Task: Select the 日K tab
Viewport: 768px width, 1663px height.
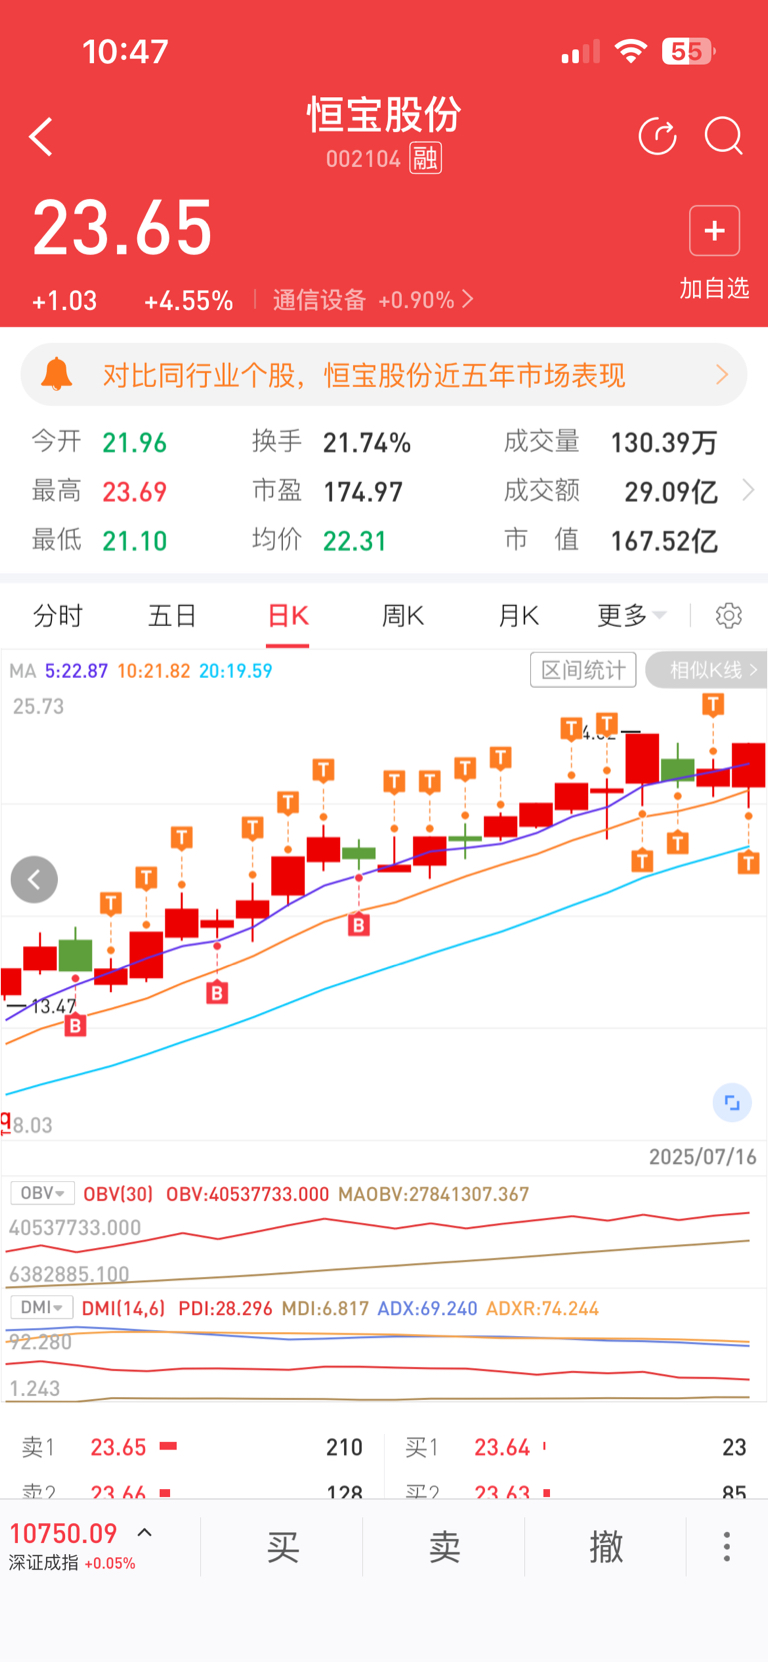Action: [x=288, y=615]
